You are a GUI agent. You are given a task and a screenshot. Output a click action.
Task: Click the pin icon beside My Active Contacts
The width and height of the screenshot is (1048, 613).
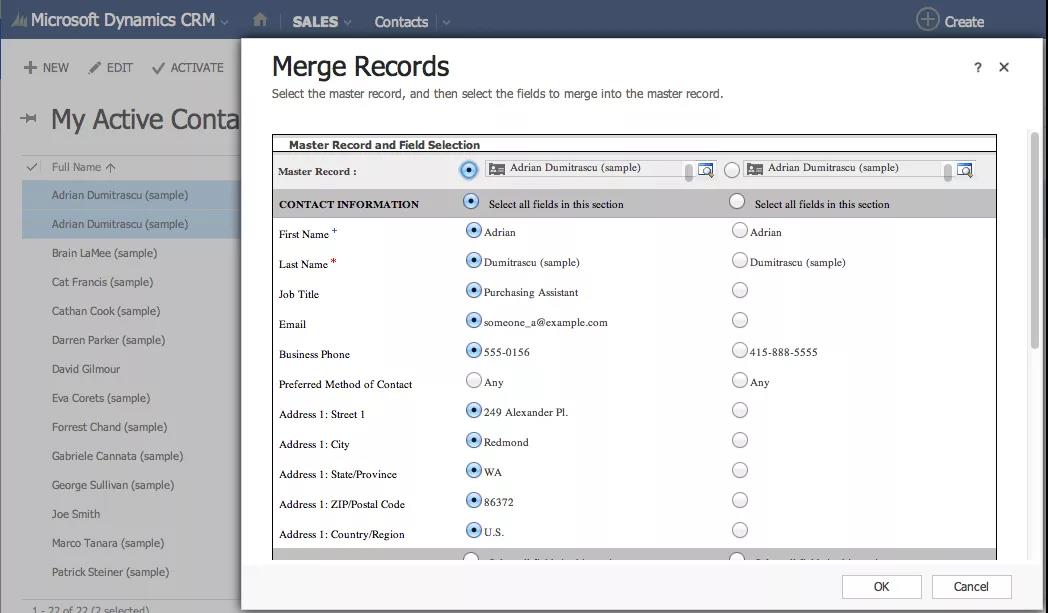tap(28, 119)
